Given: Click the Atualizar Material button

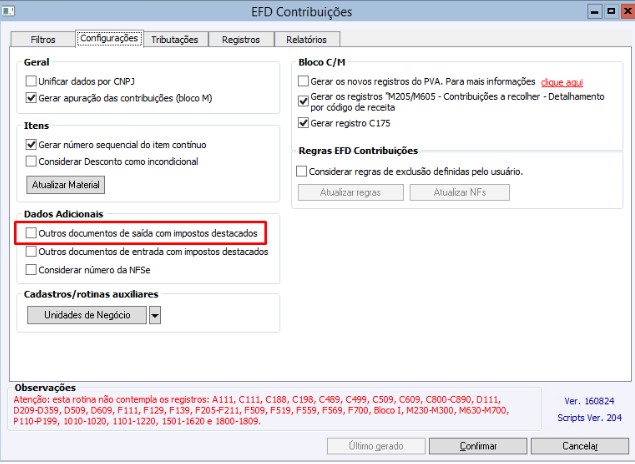Looking at the screenshot, I should (66, 185).
